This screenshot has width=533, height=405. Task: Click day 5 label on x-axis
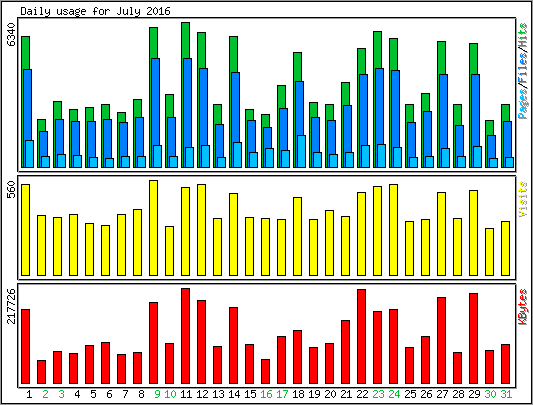93,394
